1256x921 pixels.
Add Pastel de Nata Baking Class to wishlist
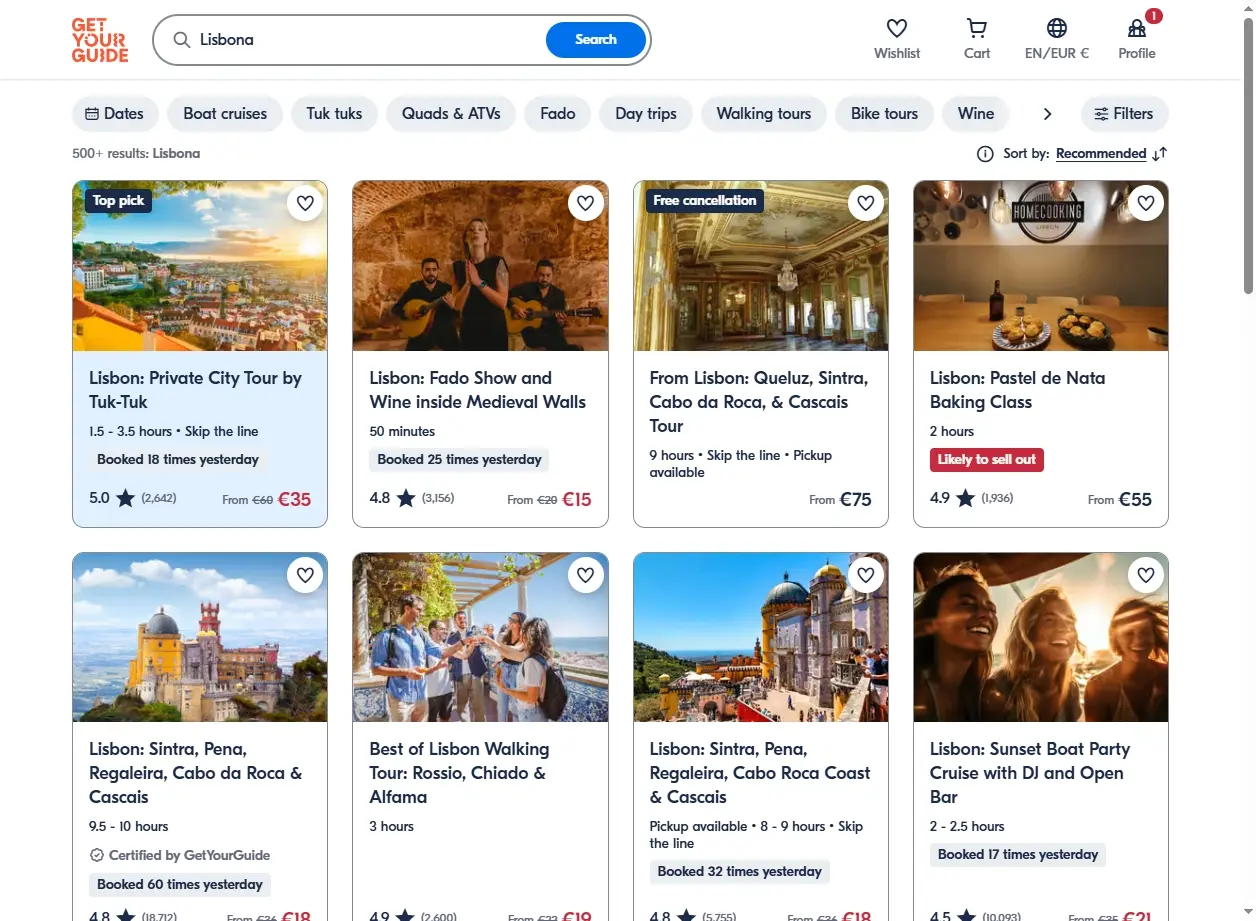pyautogui.click(x=1146, y=204)
